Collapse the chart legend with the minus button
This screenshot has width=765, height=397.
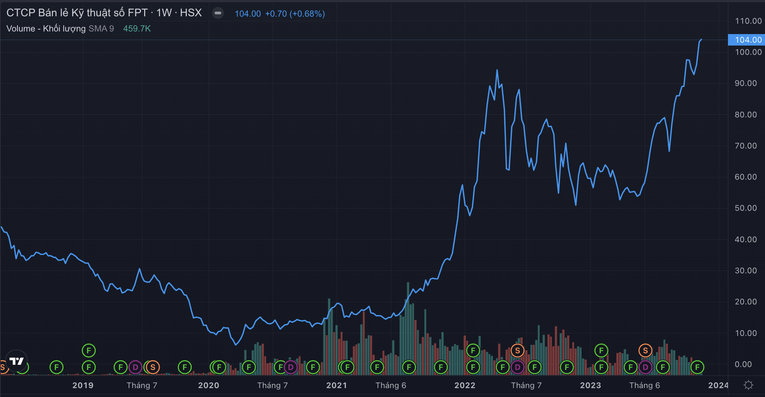218,13
